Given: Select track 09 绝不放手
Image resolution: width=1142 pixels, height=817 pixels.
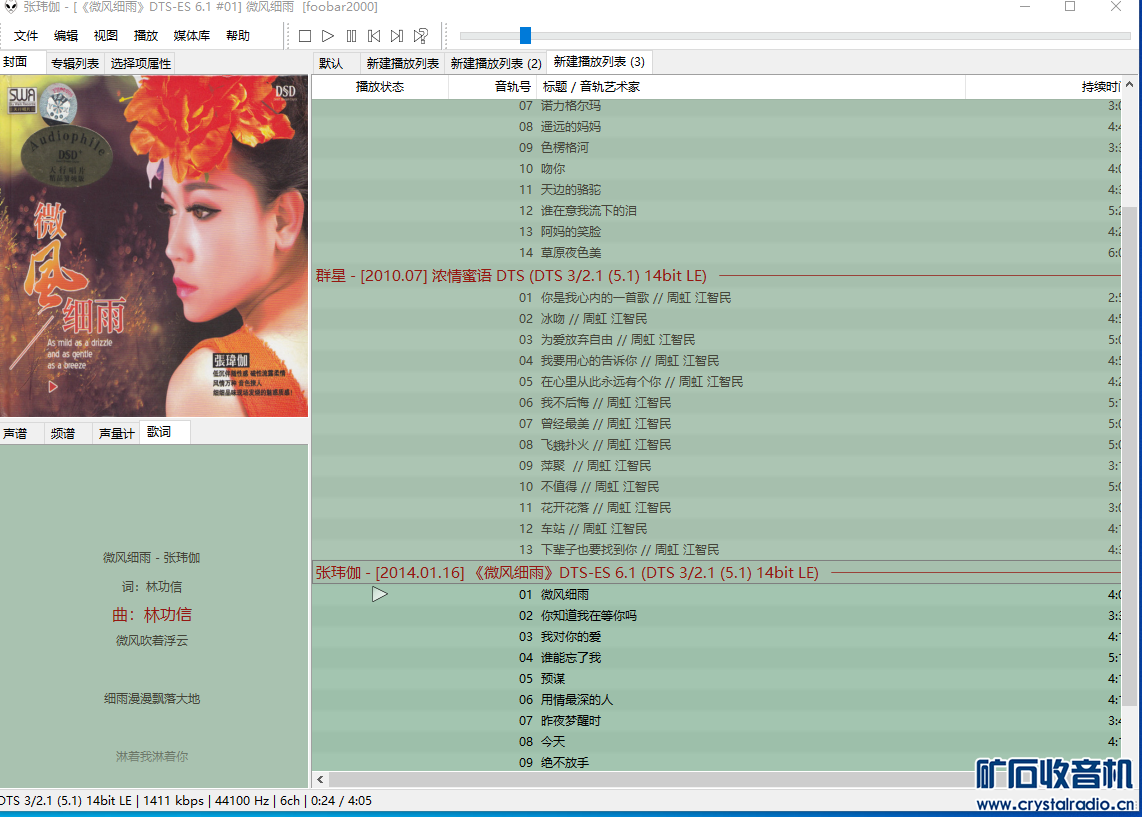Looking at the screenshot, I should (x=717, y=762).
